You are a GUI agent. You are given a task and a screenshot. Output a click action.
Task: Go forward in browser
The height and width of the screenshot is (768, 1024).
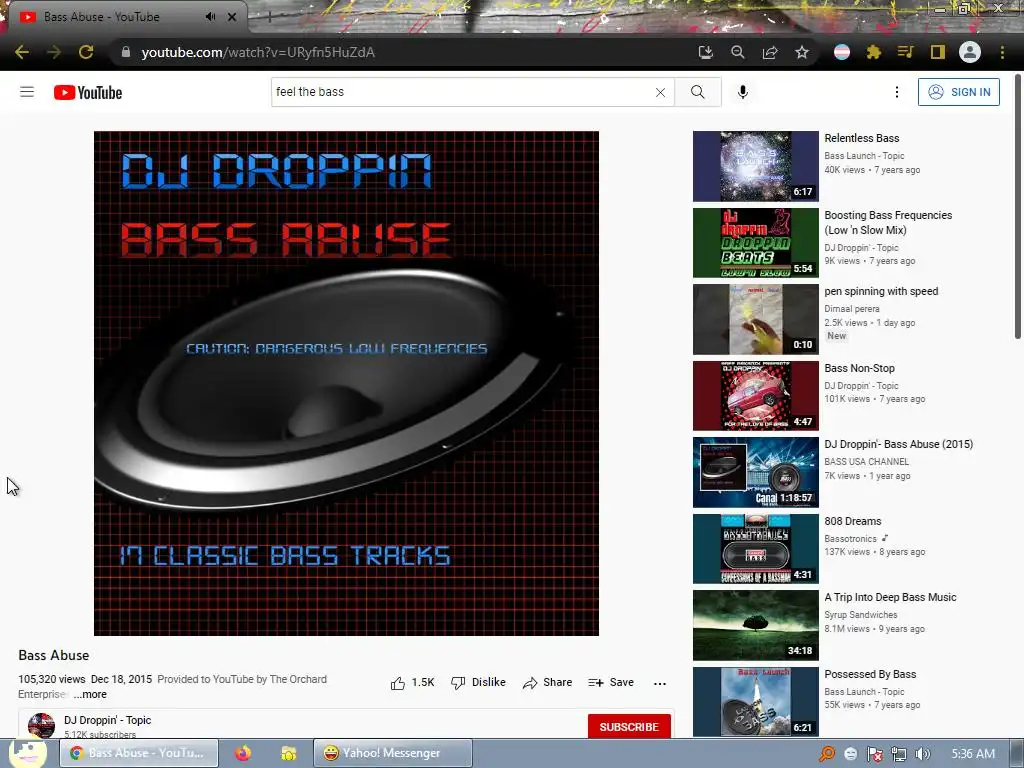click(x=54, y=52)
